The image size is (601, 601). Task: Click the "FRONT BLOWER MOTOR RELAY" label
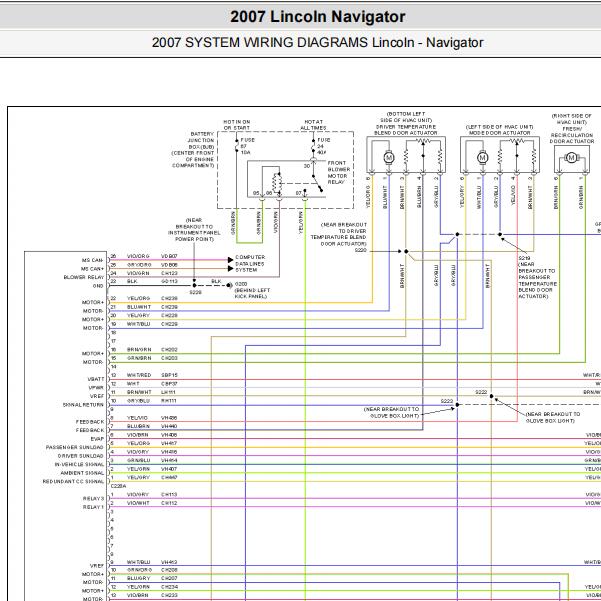tap(339, 172)
